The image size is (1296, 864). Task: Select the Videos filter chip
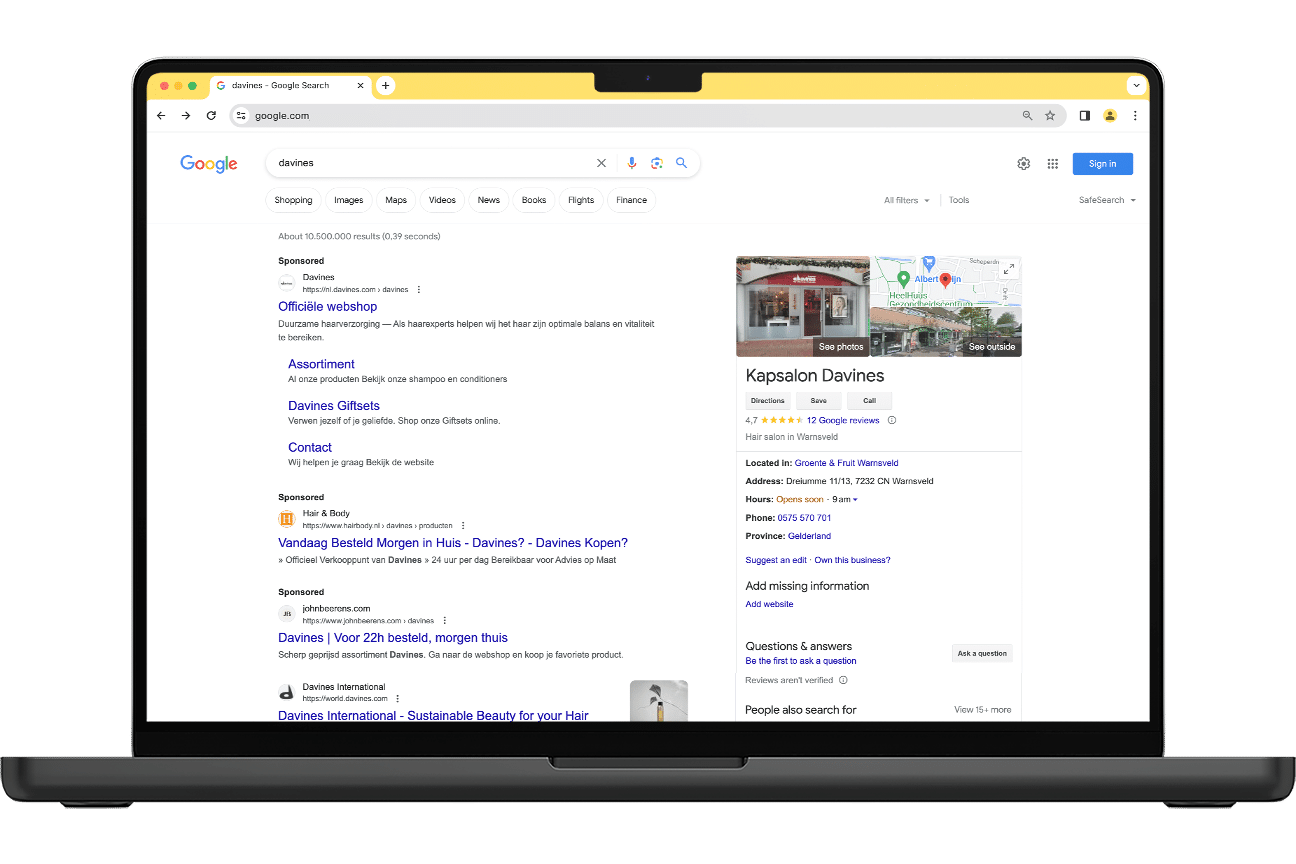[x=442, y=200]
